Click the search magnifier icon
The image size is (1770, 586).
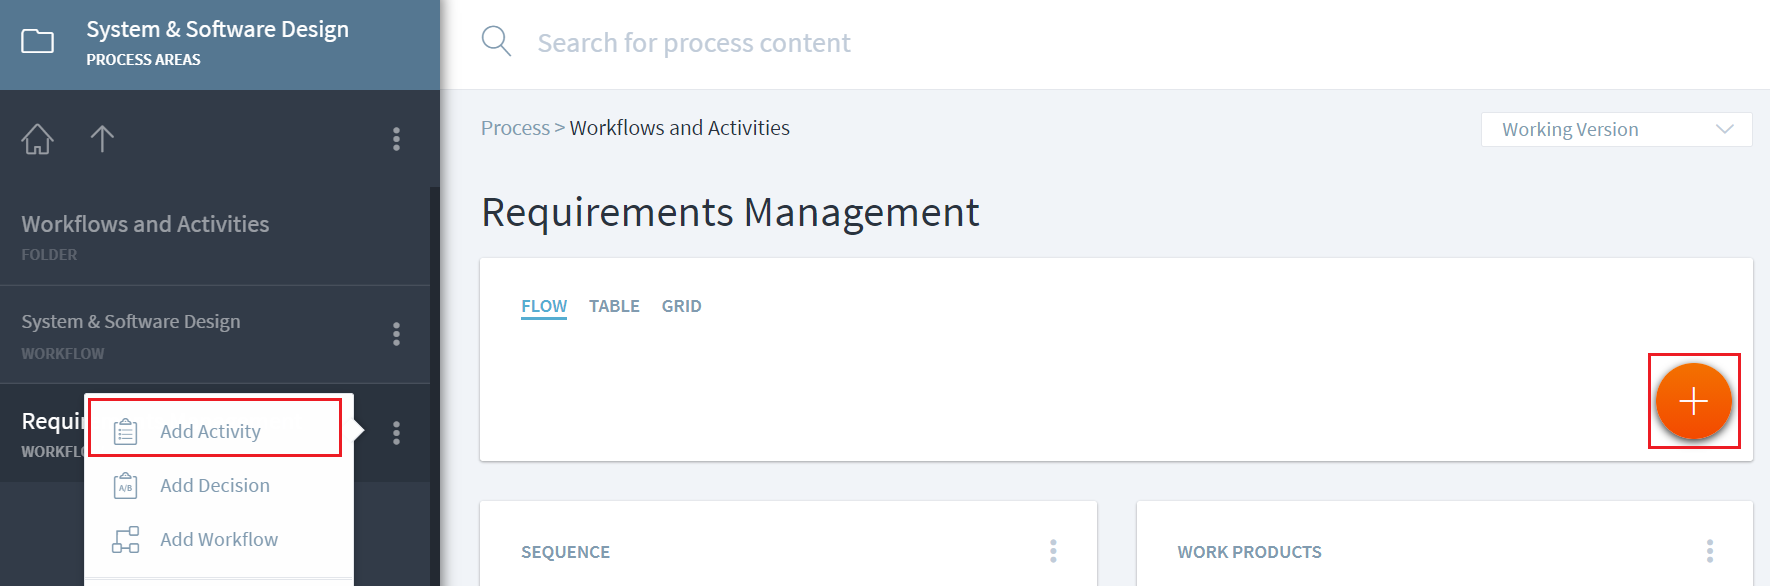pos(496,42)
